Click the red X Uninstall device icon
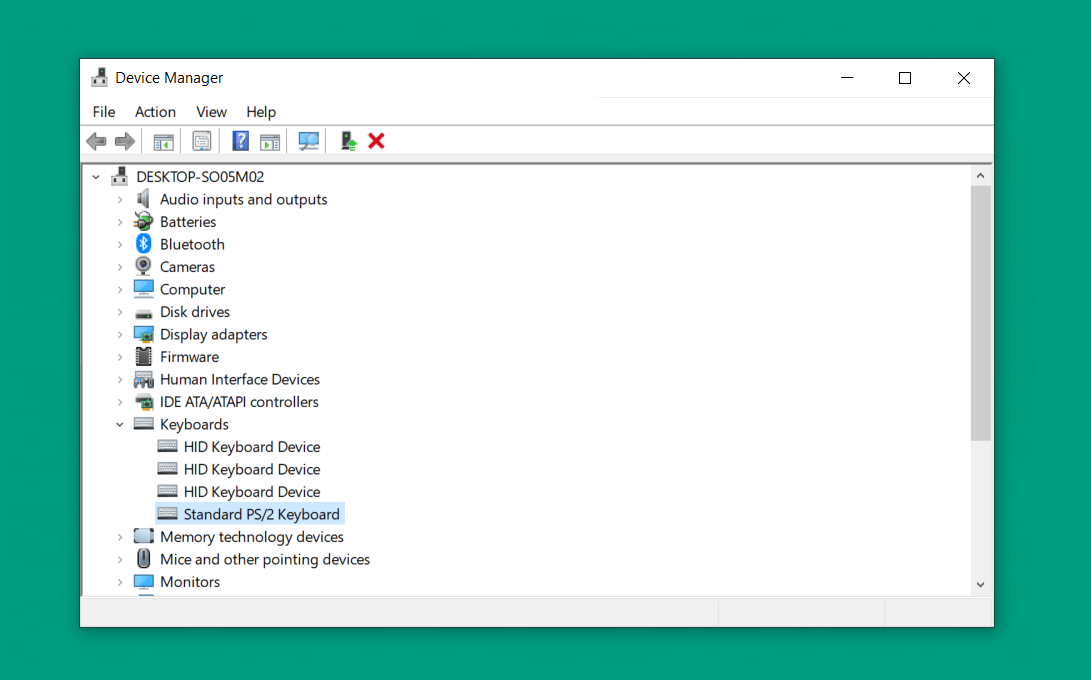Image resolution: width=1091 pixels, height=680 pixels. coord(376,141)
